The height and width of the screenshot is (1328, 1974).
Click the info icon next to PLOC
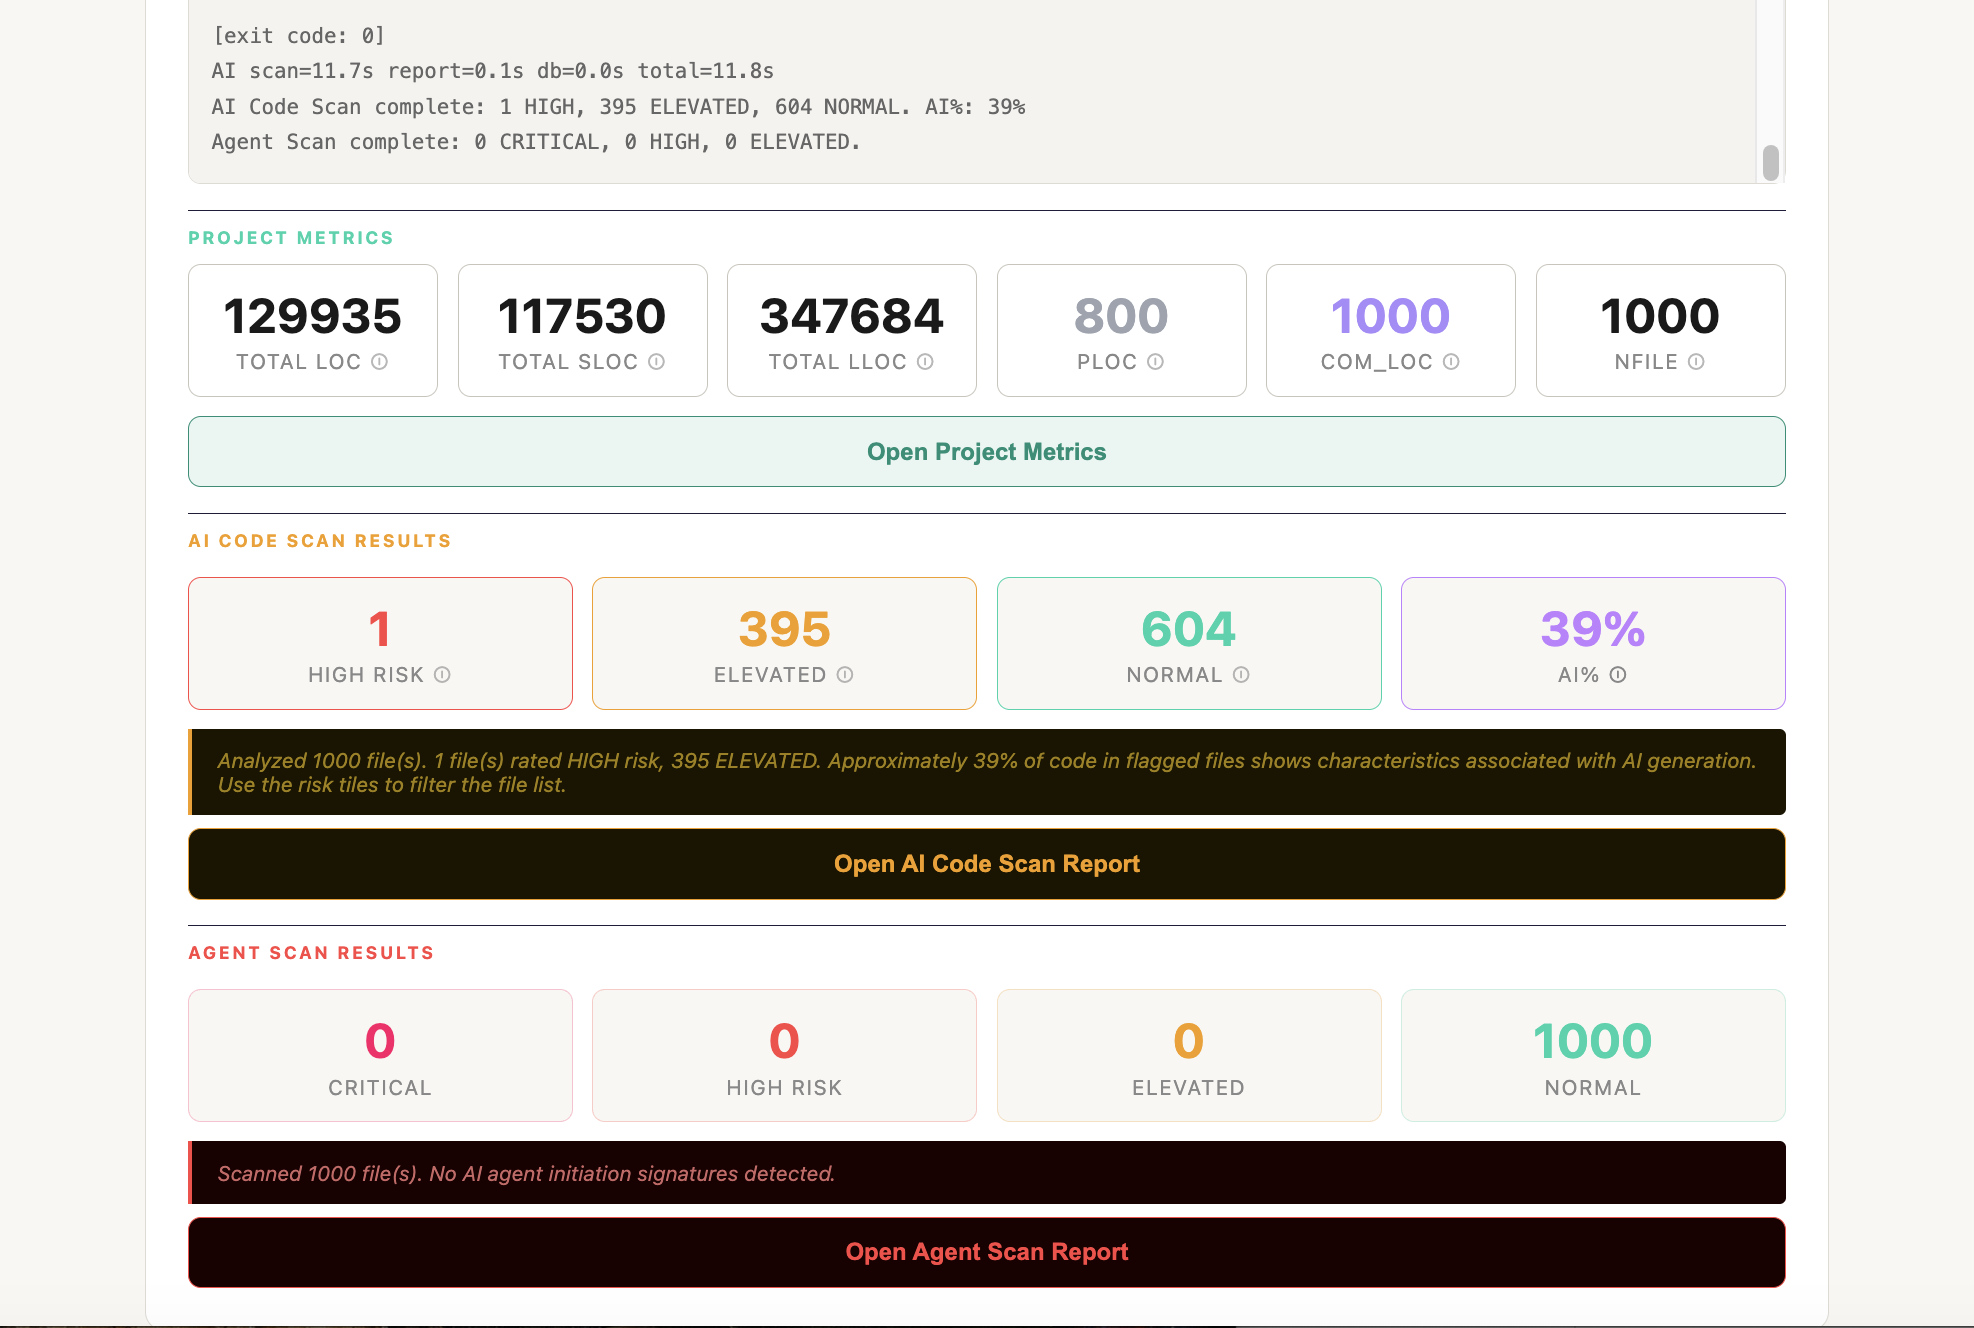[1155, 362]
